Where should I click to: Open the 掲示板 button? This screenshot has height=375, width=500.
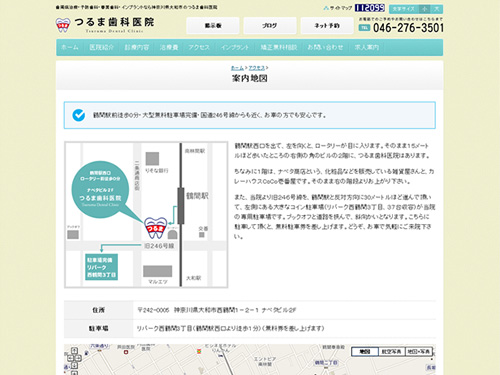(x=213, y=26)
